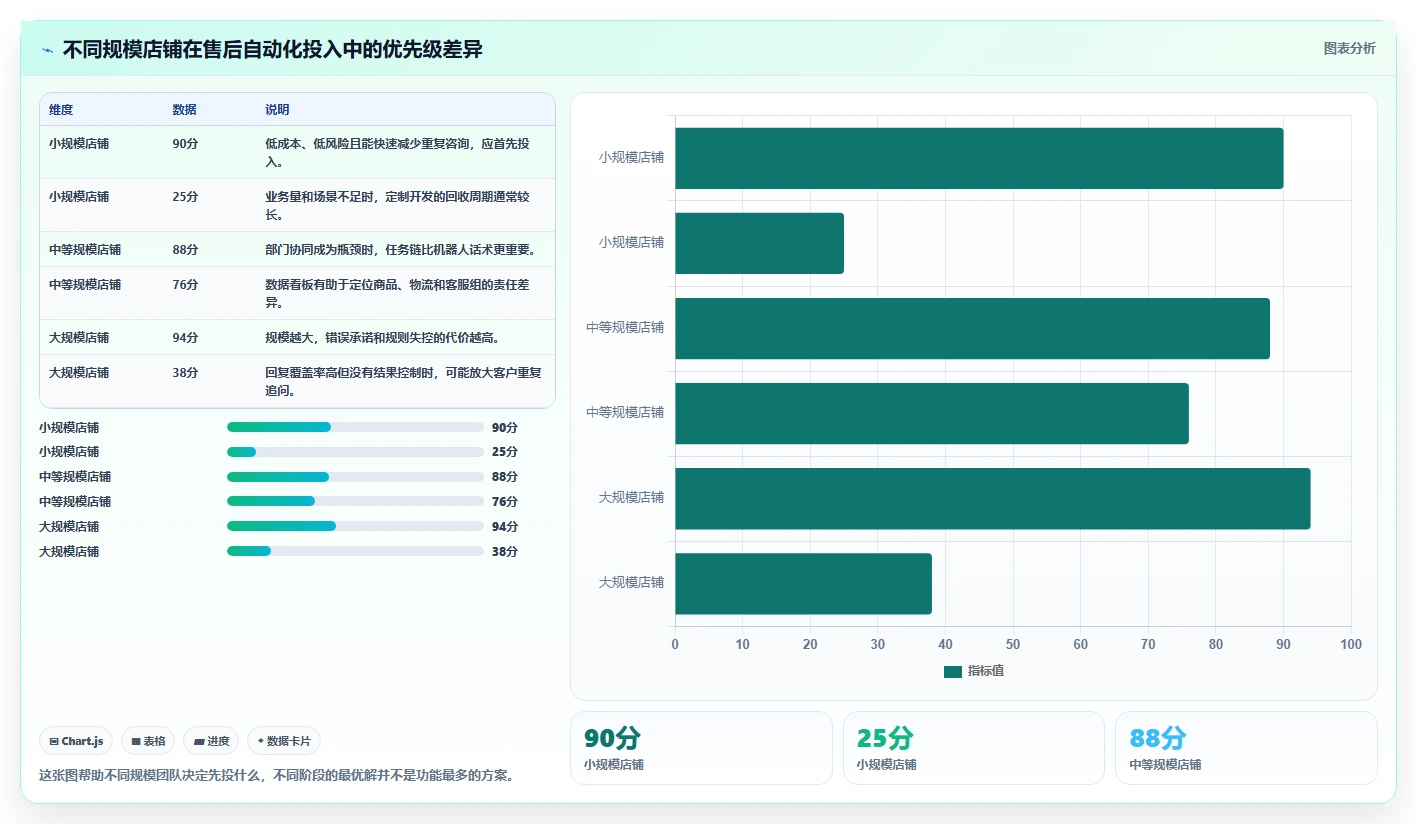Click the progress bar labeled 38分
Image resolution: width=1417 pixels, height=824 pixels.
[355, 551]
